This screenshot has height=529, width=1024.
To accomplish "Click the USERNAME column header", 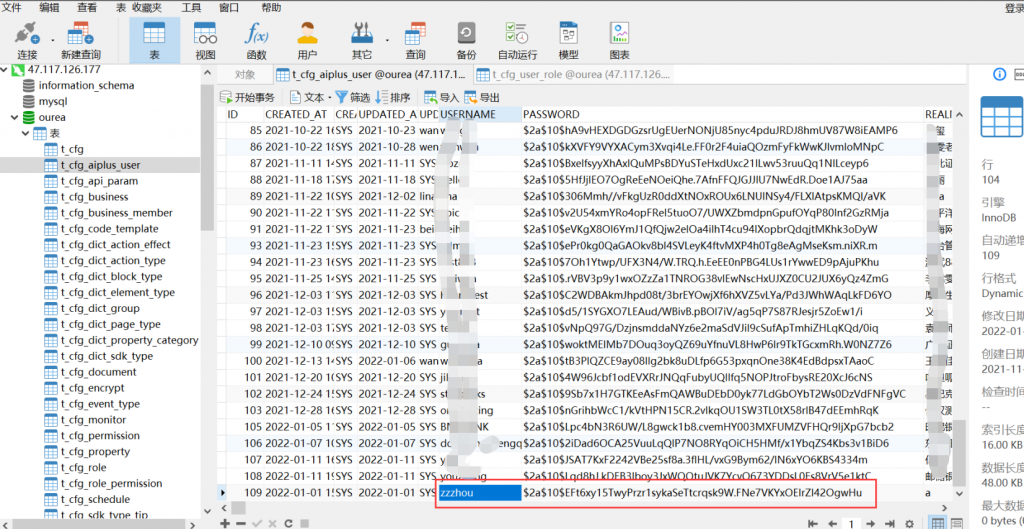I will coord(480,114).
